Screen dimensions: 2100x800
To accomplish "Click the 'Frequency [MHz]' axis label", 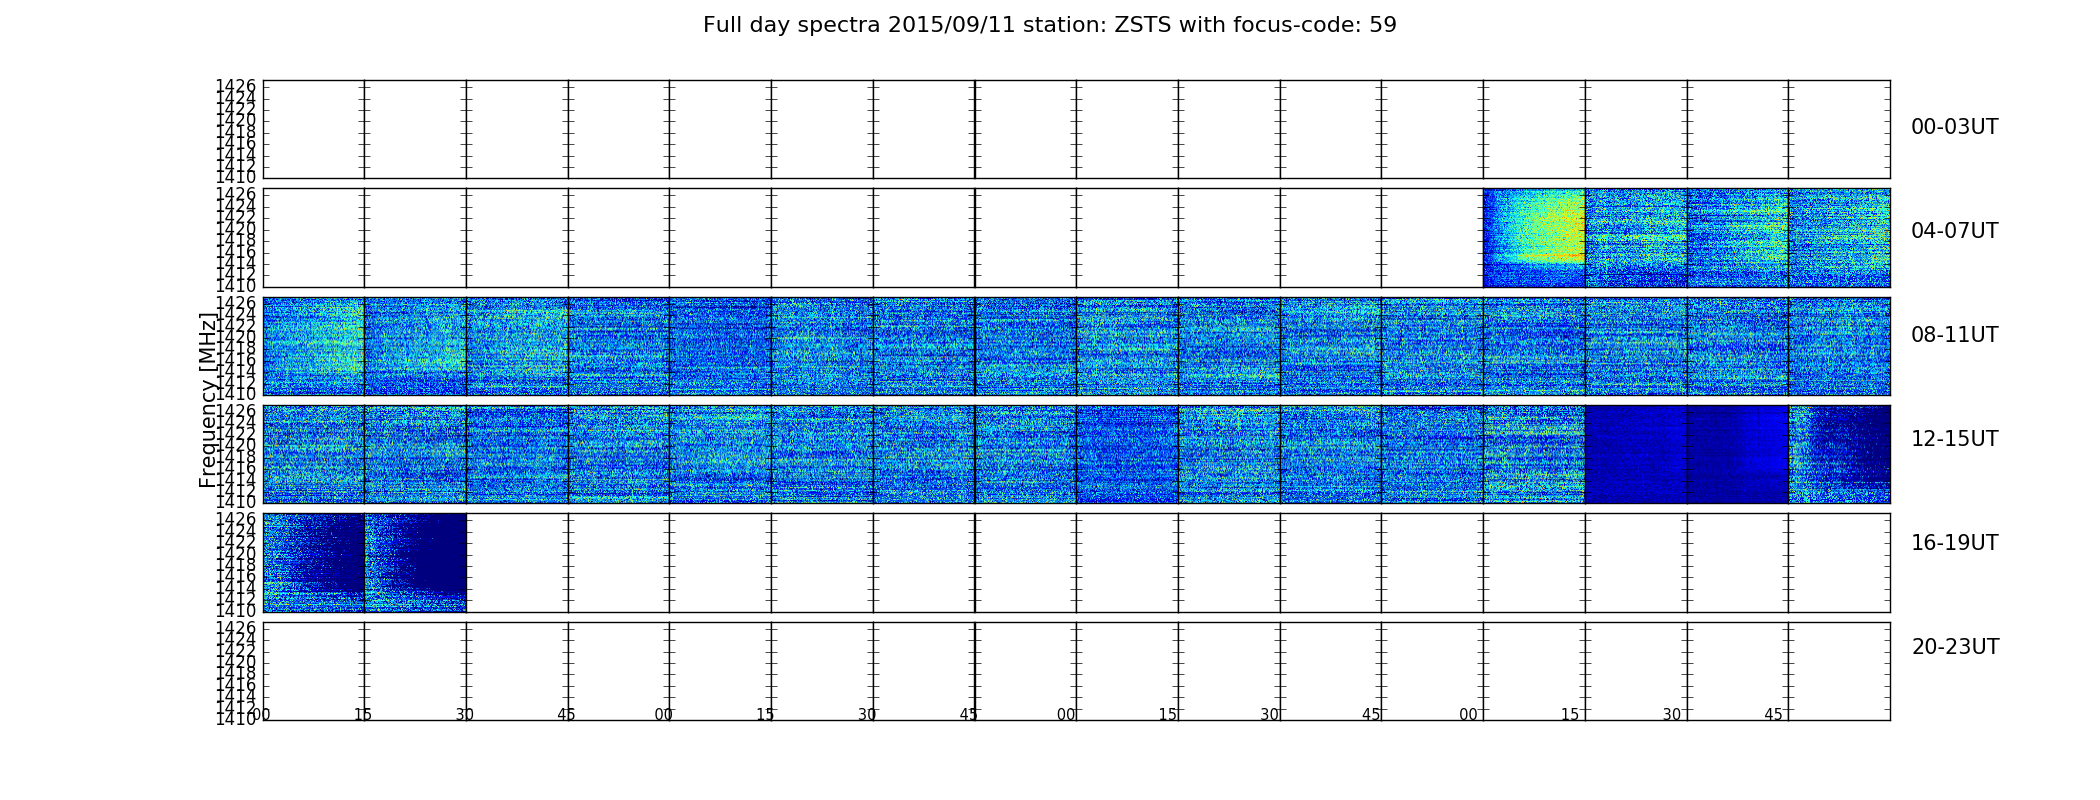I will [x=208, y=400].
